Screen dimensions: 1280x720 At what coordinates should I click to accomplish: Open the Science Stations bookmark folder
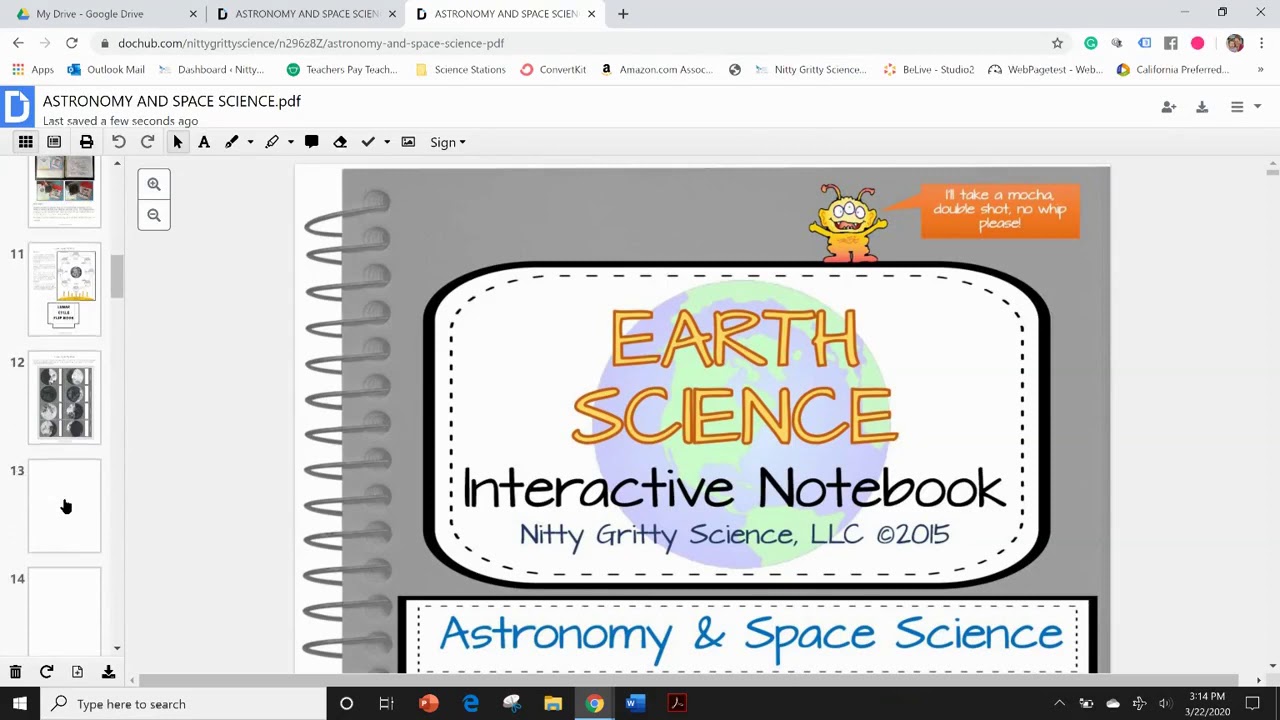tap(460, 70)
